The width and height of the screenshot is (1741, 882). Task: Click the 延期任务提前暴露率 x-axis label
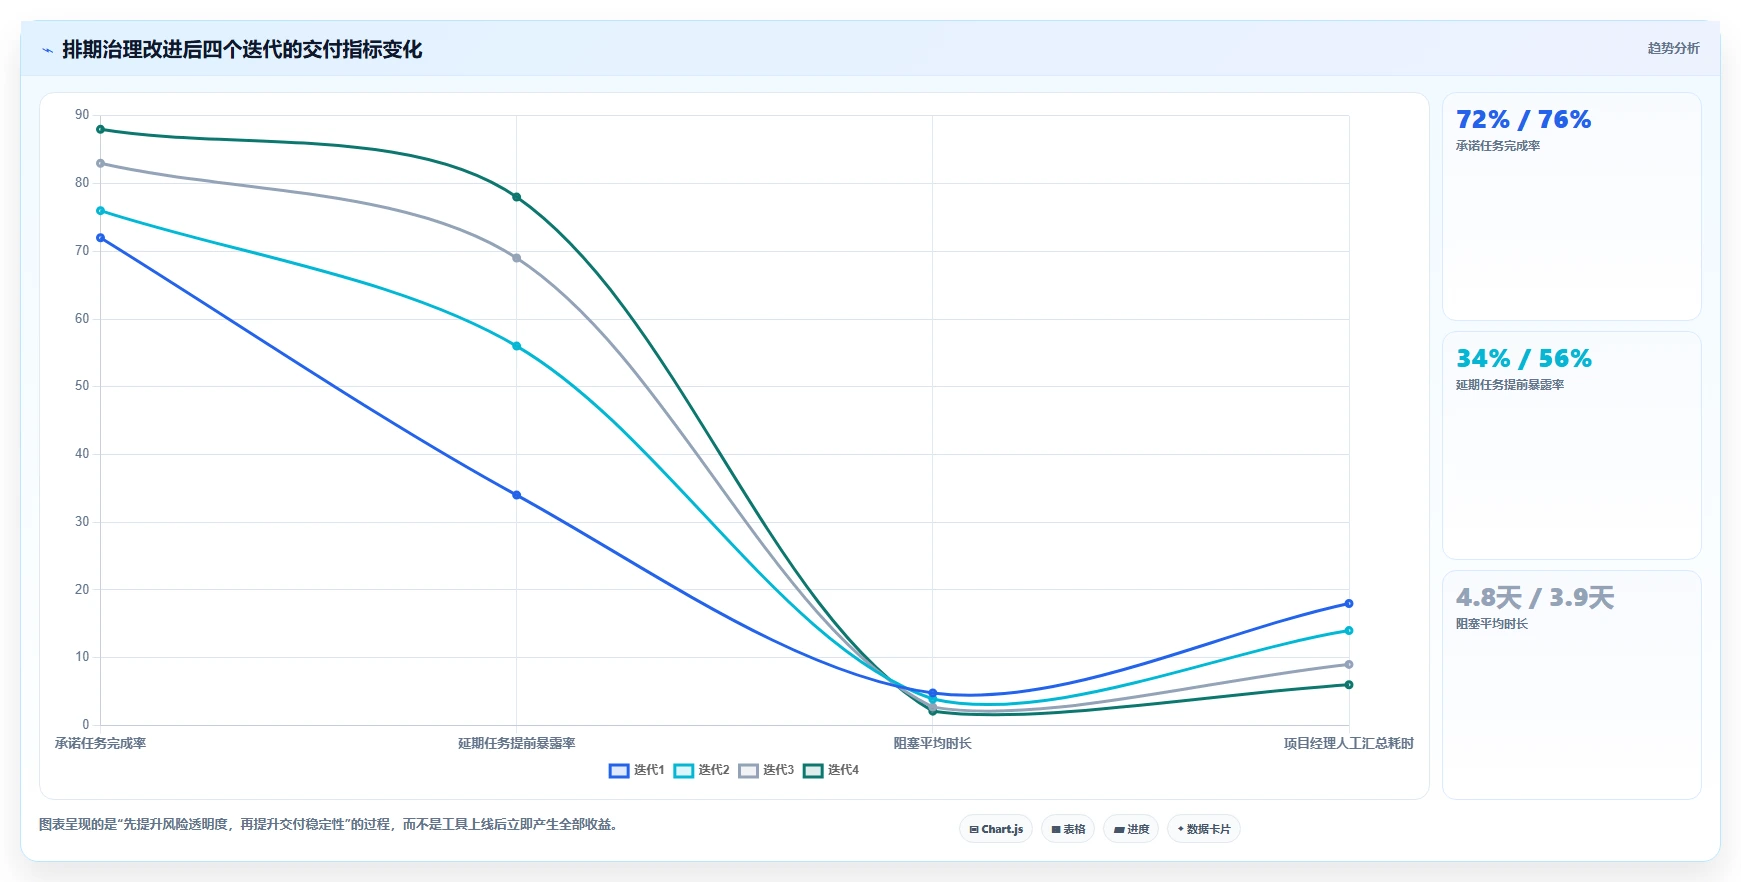516,743
